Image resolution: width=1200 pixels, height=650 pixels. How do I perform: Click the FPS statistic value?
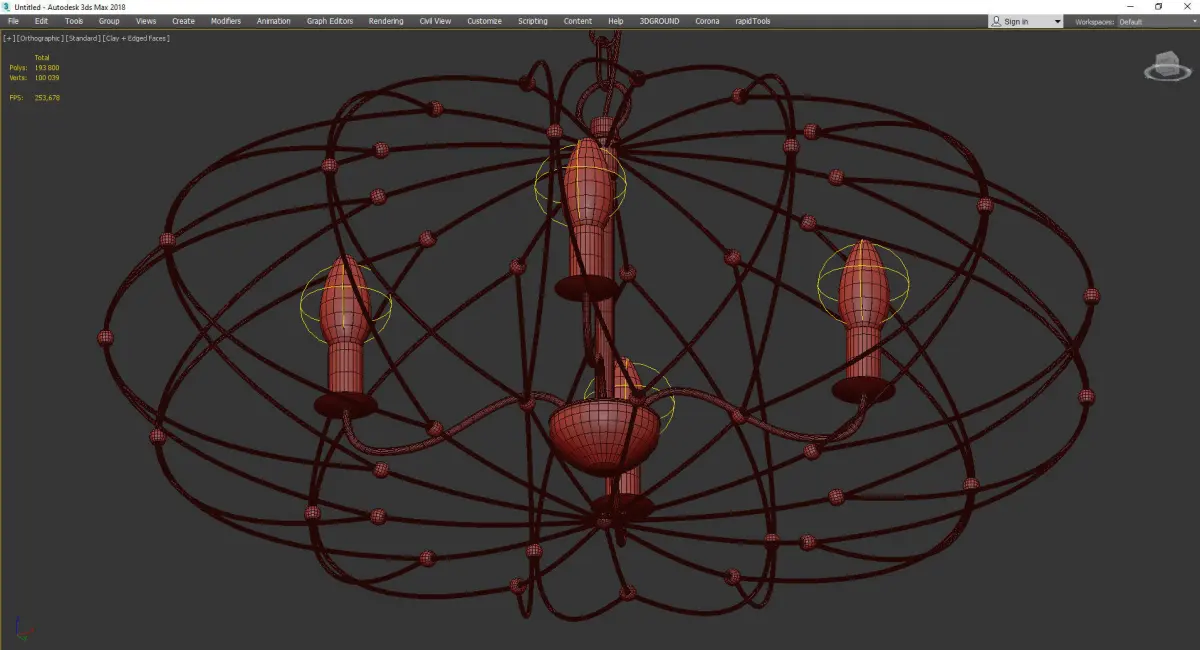(x=47, y=97)
